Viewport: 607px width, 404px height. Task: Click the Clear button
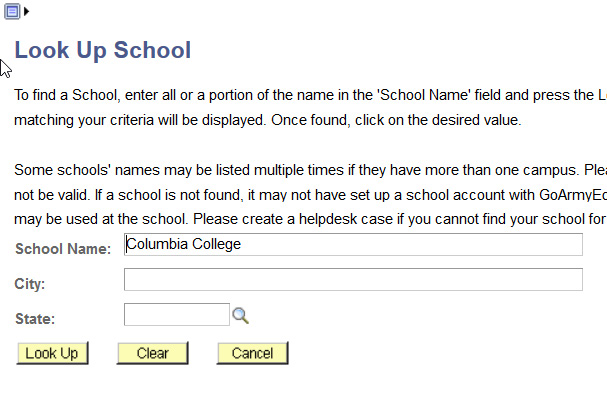coord(152,353)
